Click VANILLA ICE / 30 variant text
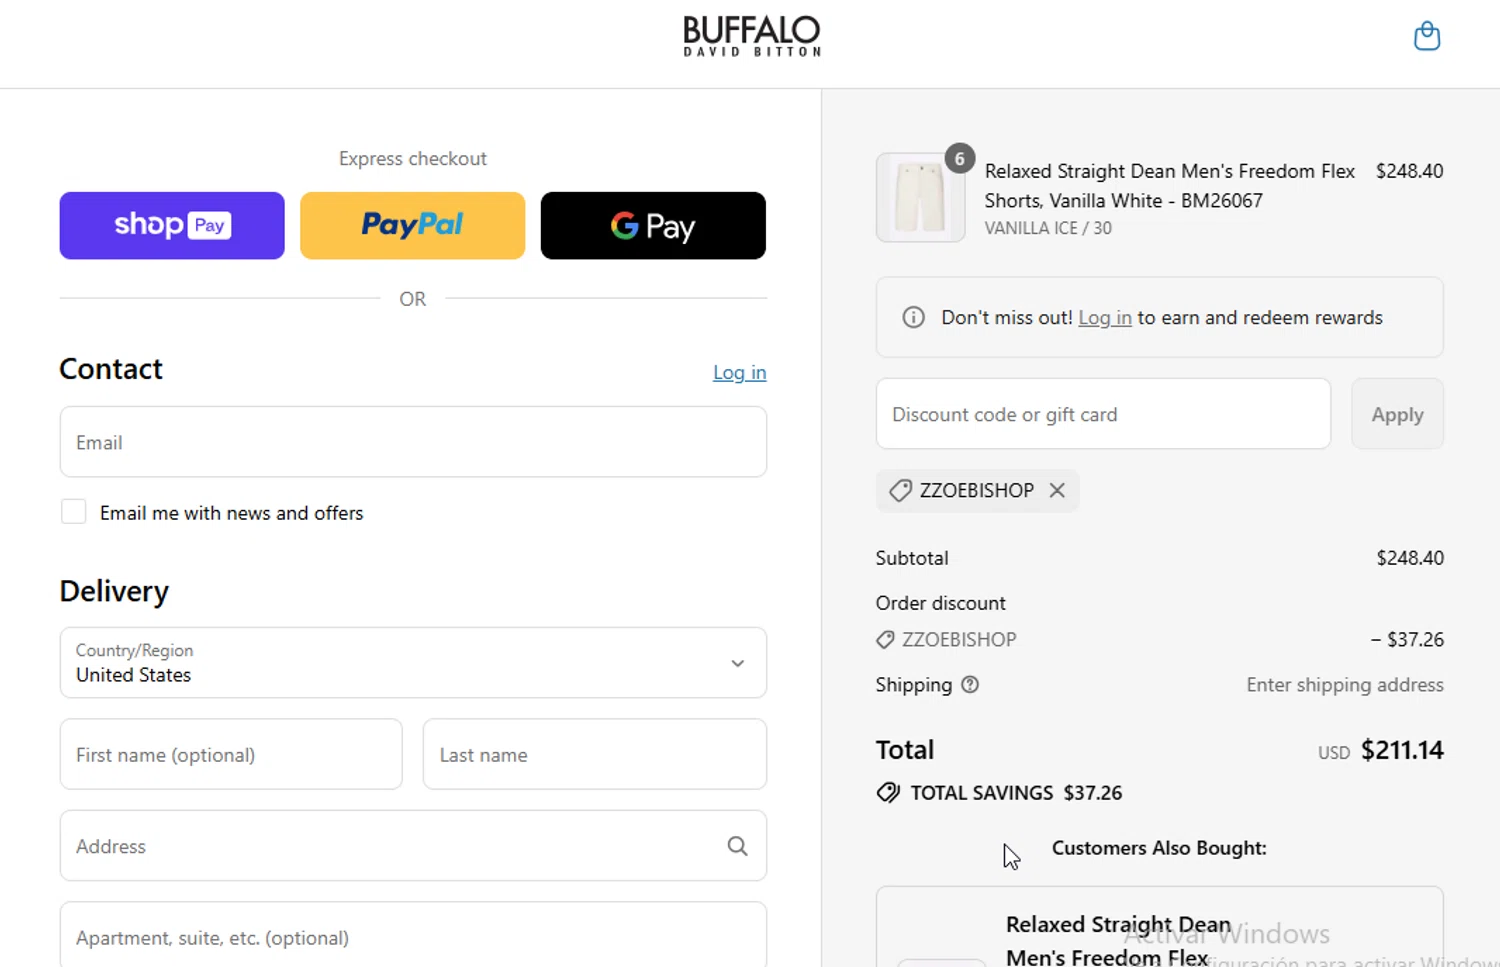The height and width of the screenshot is (967, 1500). [1048, 228]
